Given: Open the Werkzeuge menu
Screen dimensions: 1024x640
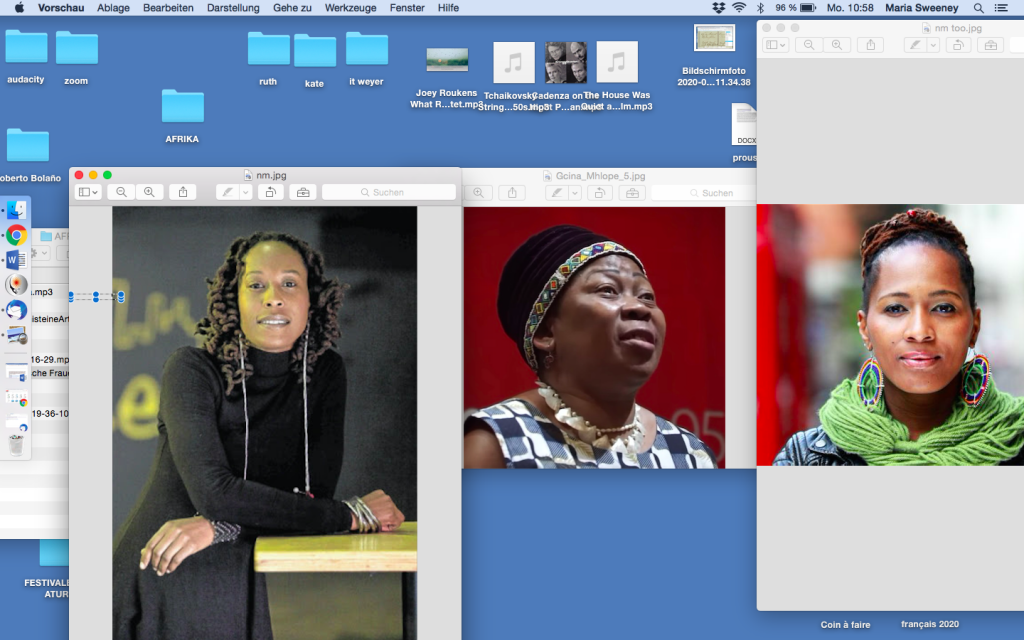Looking at the screenshot, I should 352,8.
